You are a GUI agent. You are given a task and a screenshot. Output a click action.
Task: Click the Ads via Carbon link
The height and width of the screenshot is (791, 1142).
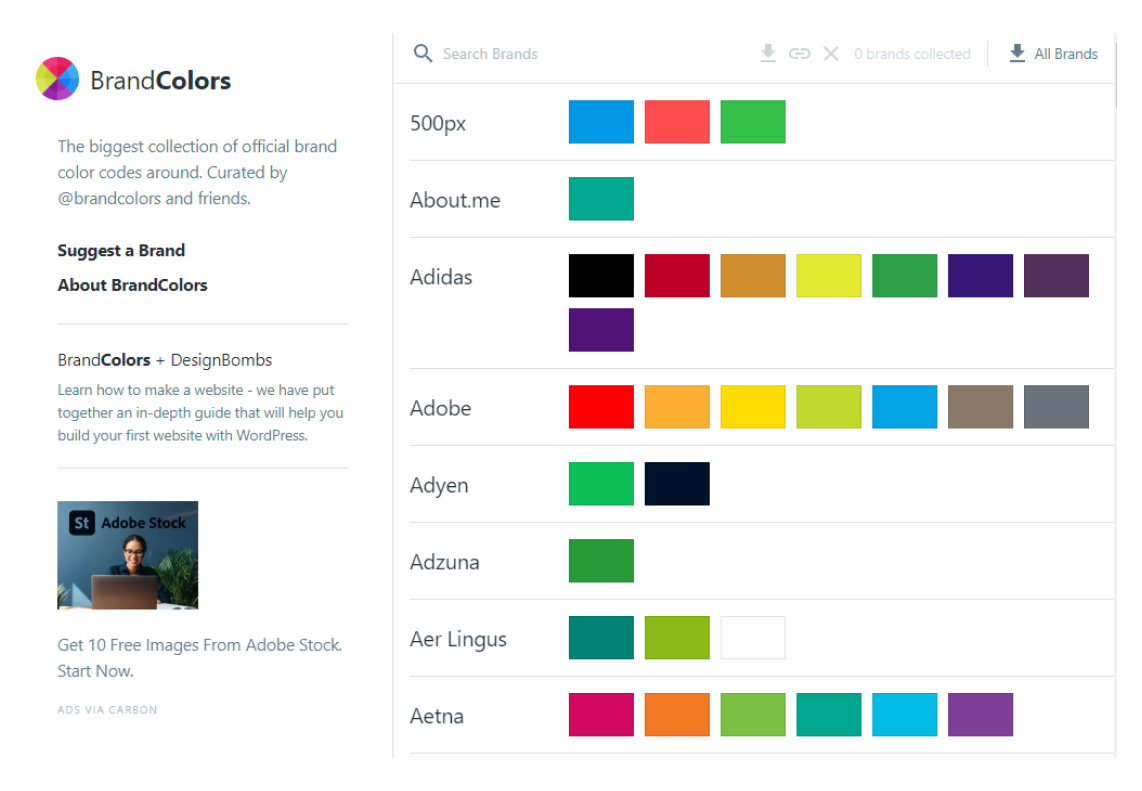pos(107,709)
